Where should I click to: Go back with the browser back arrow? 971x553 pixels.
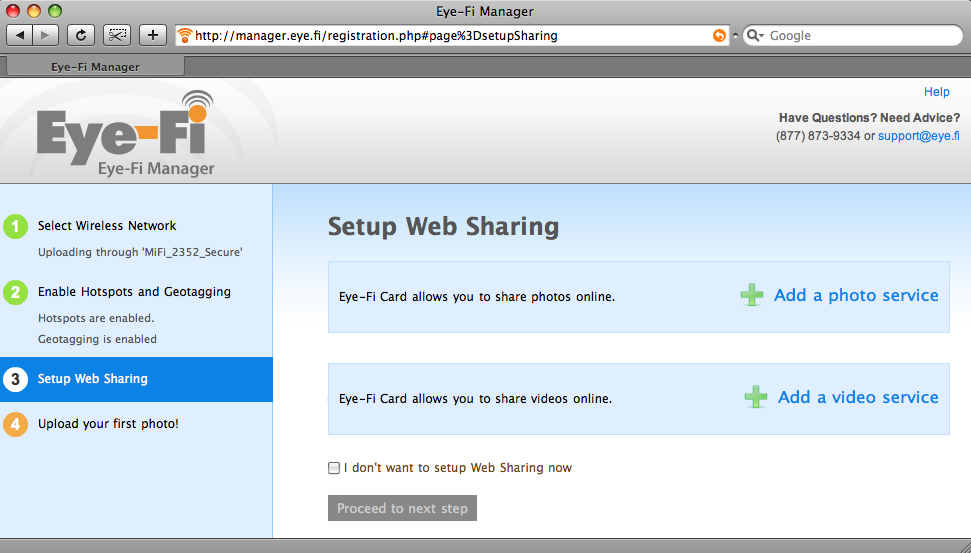point(20,35)
